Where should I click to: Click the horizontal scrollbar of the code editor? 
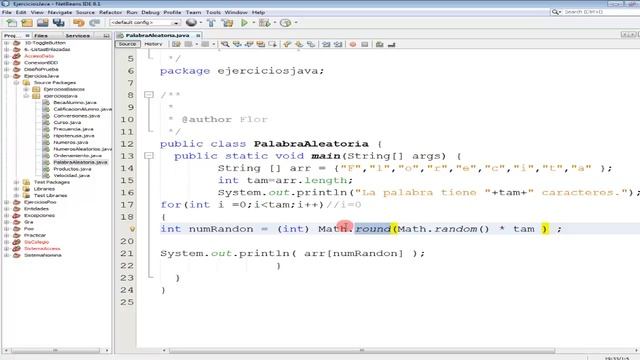tap(362, 350)
